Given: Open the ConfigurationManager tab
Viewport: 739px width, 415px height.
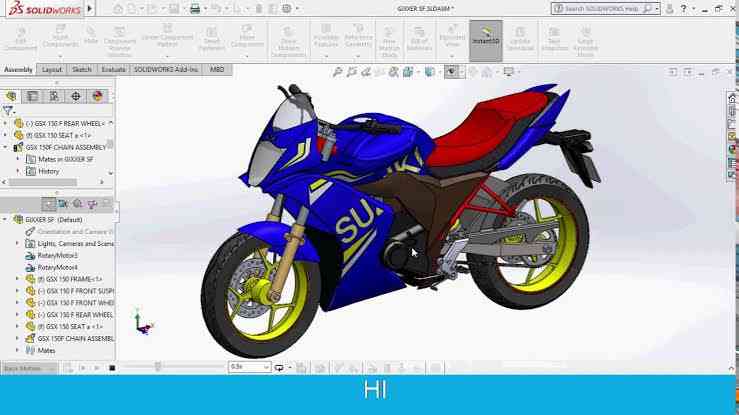Looking at the screenshot, I should (54, 97).
